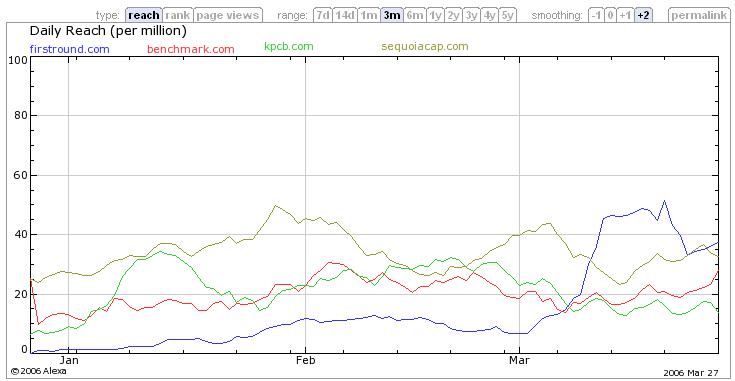Set range to 7d
The image size is (735, 381).
323,15
